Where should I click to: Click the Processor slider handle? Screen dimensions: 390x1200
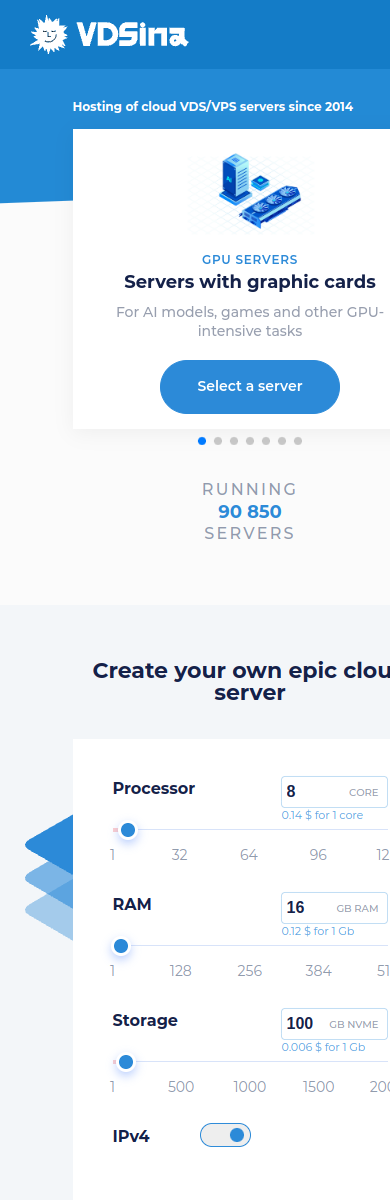(x=127, y=829)
